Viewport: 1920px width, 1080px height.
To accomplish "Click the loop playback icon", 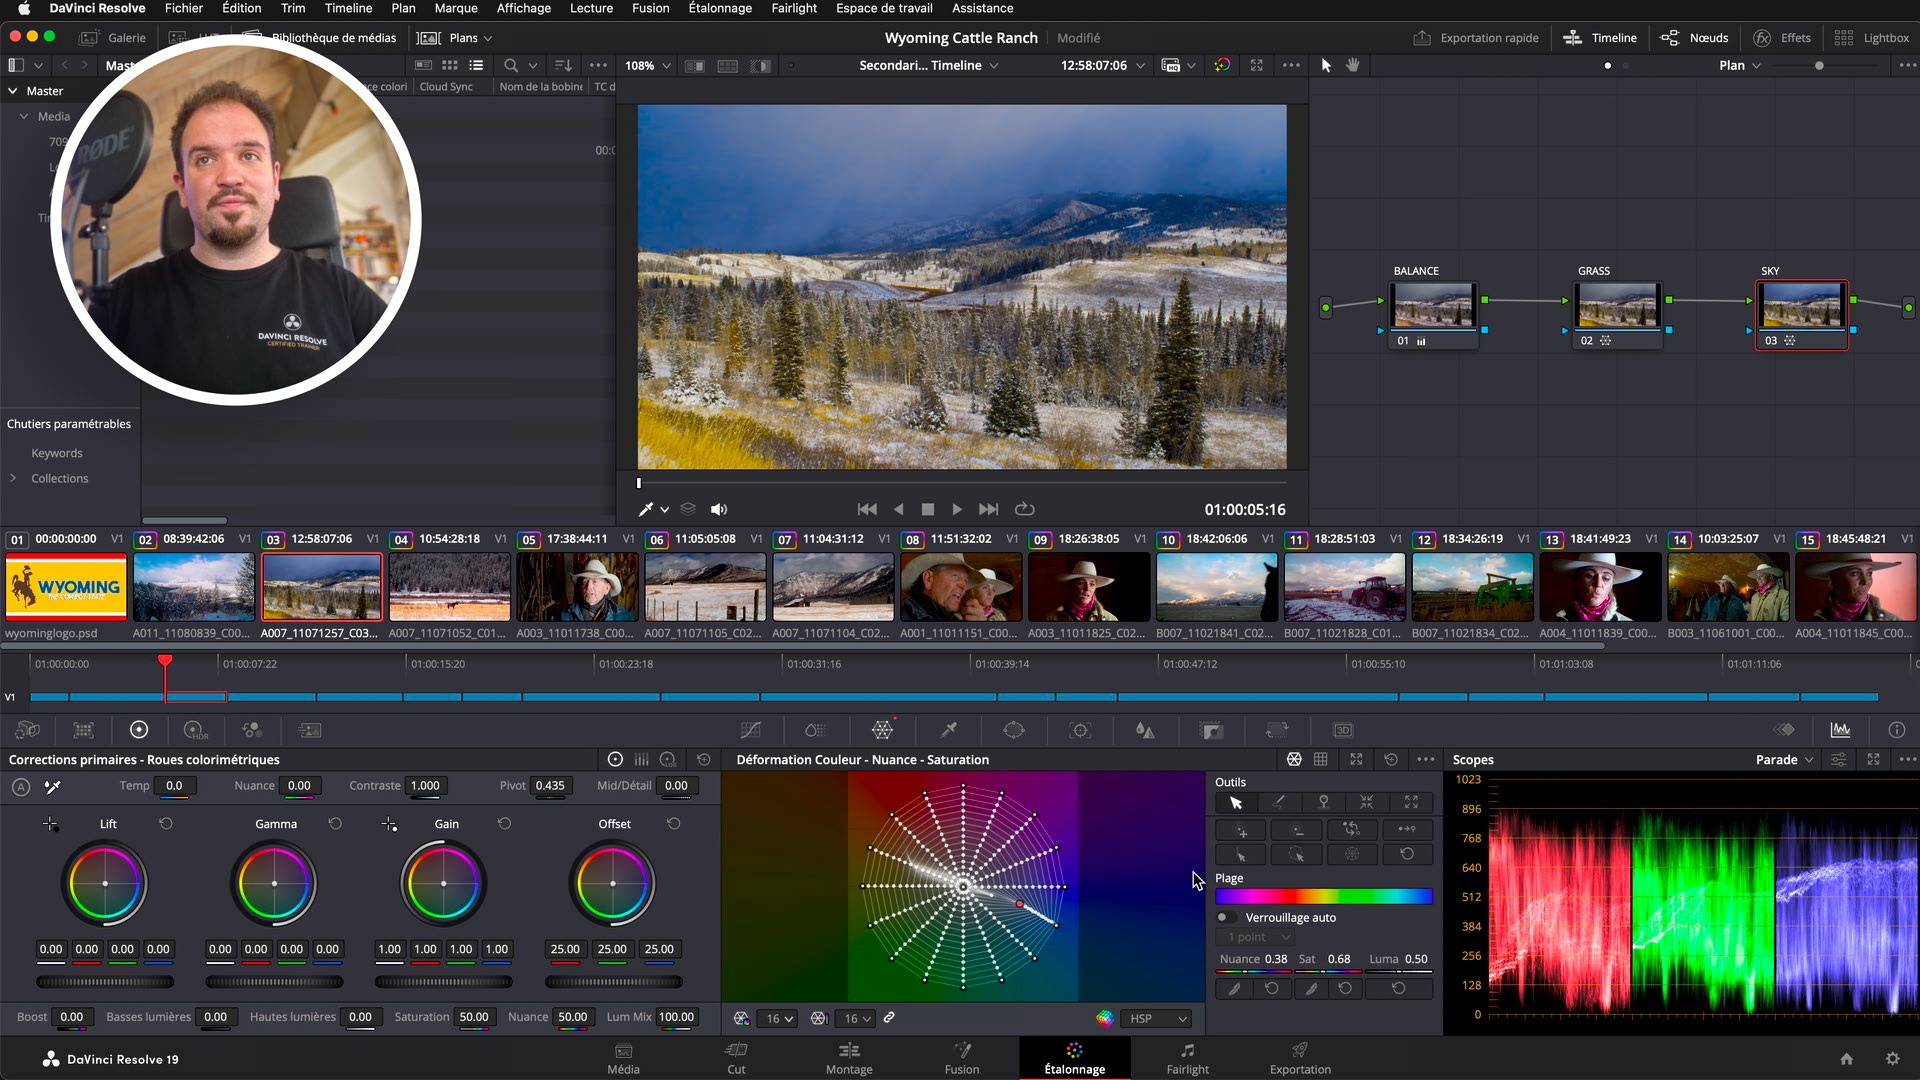I will pos(1025,510).
